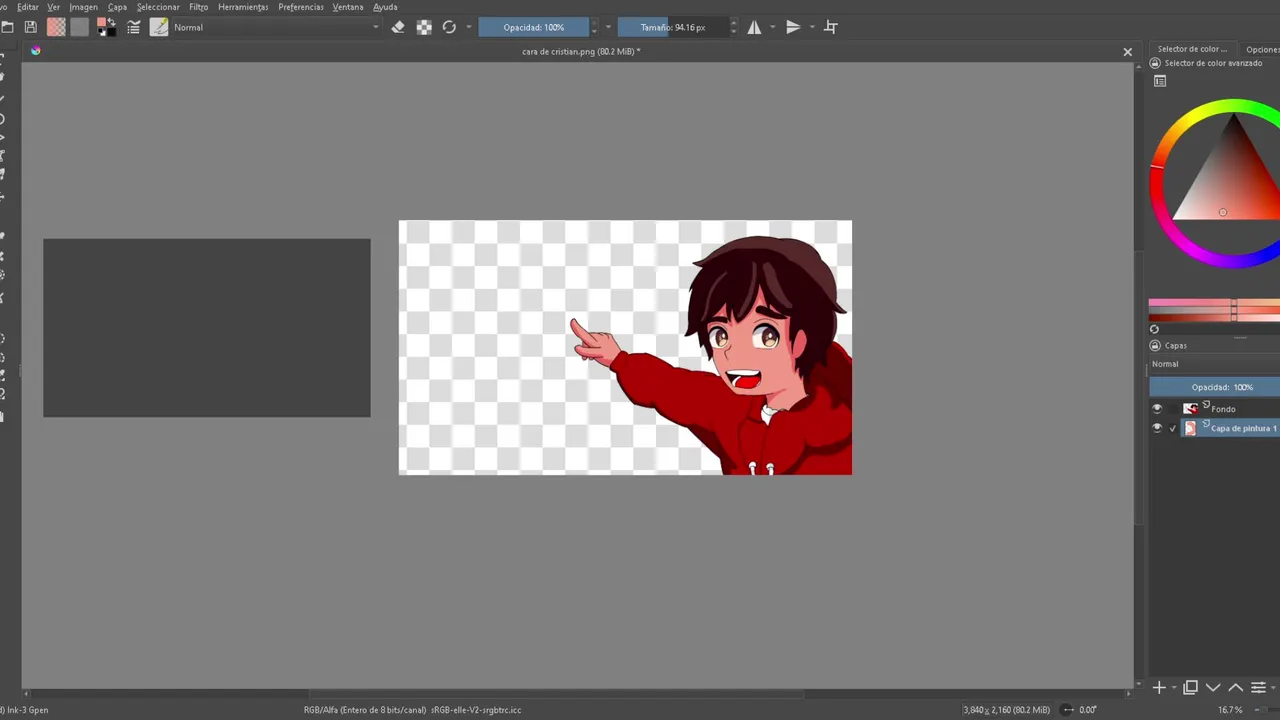Viewport: 1280px width, 720px height.
Task: Open the Filtro menu
Action: pos(198,7)
